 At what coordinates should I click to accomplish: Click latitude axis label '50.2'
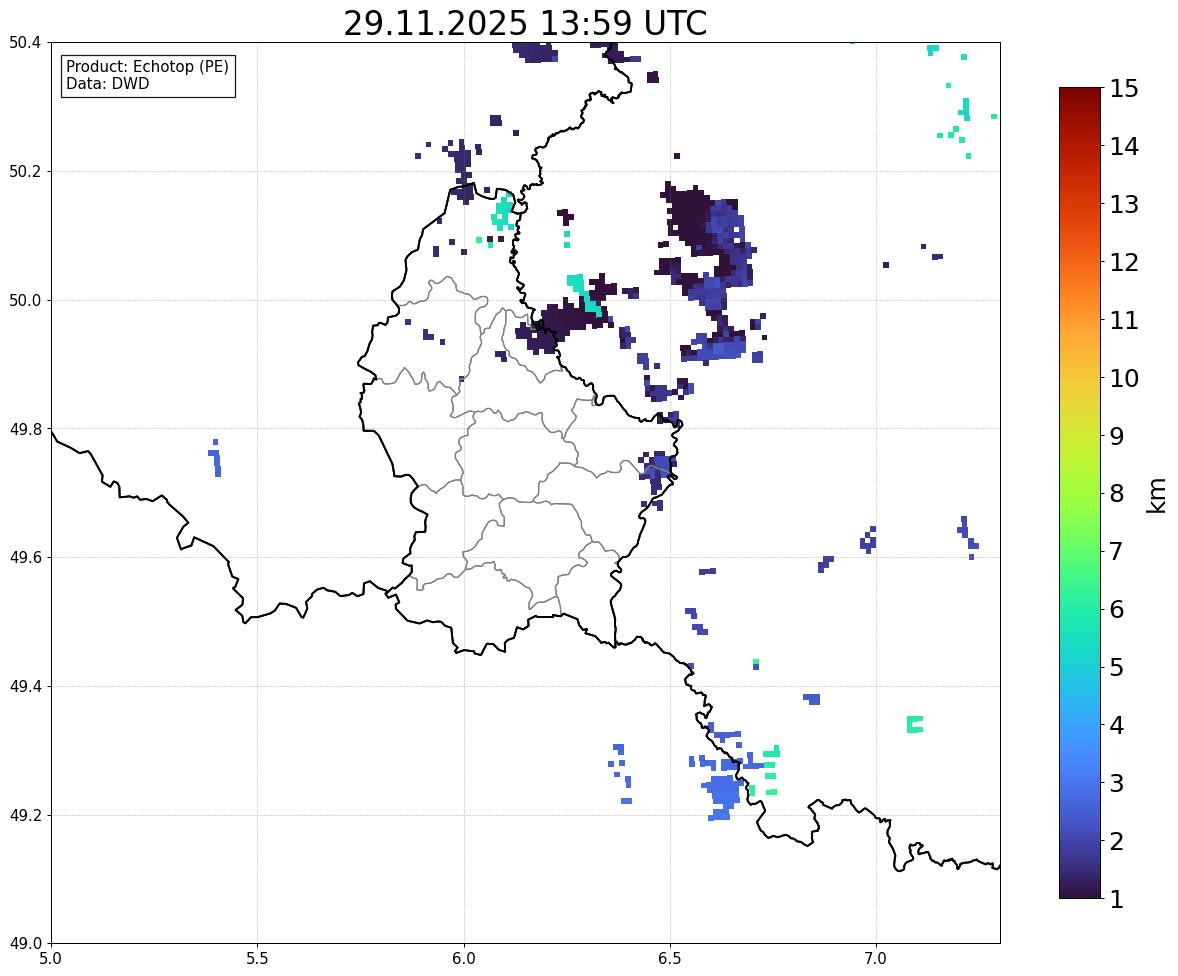pyautogui.click(x=25, y=171)
